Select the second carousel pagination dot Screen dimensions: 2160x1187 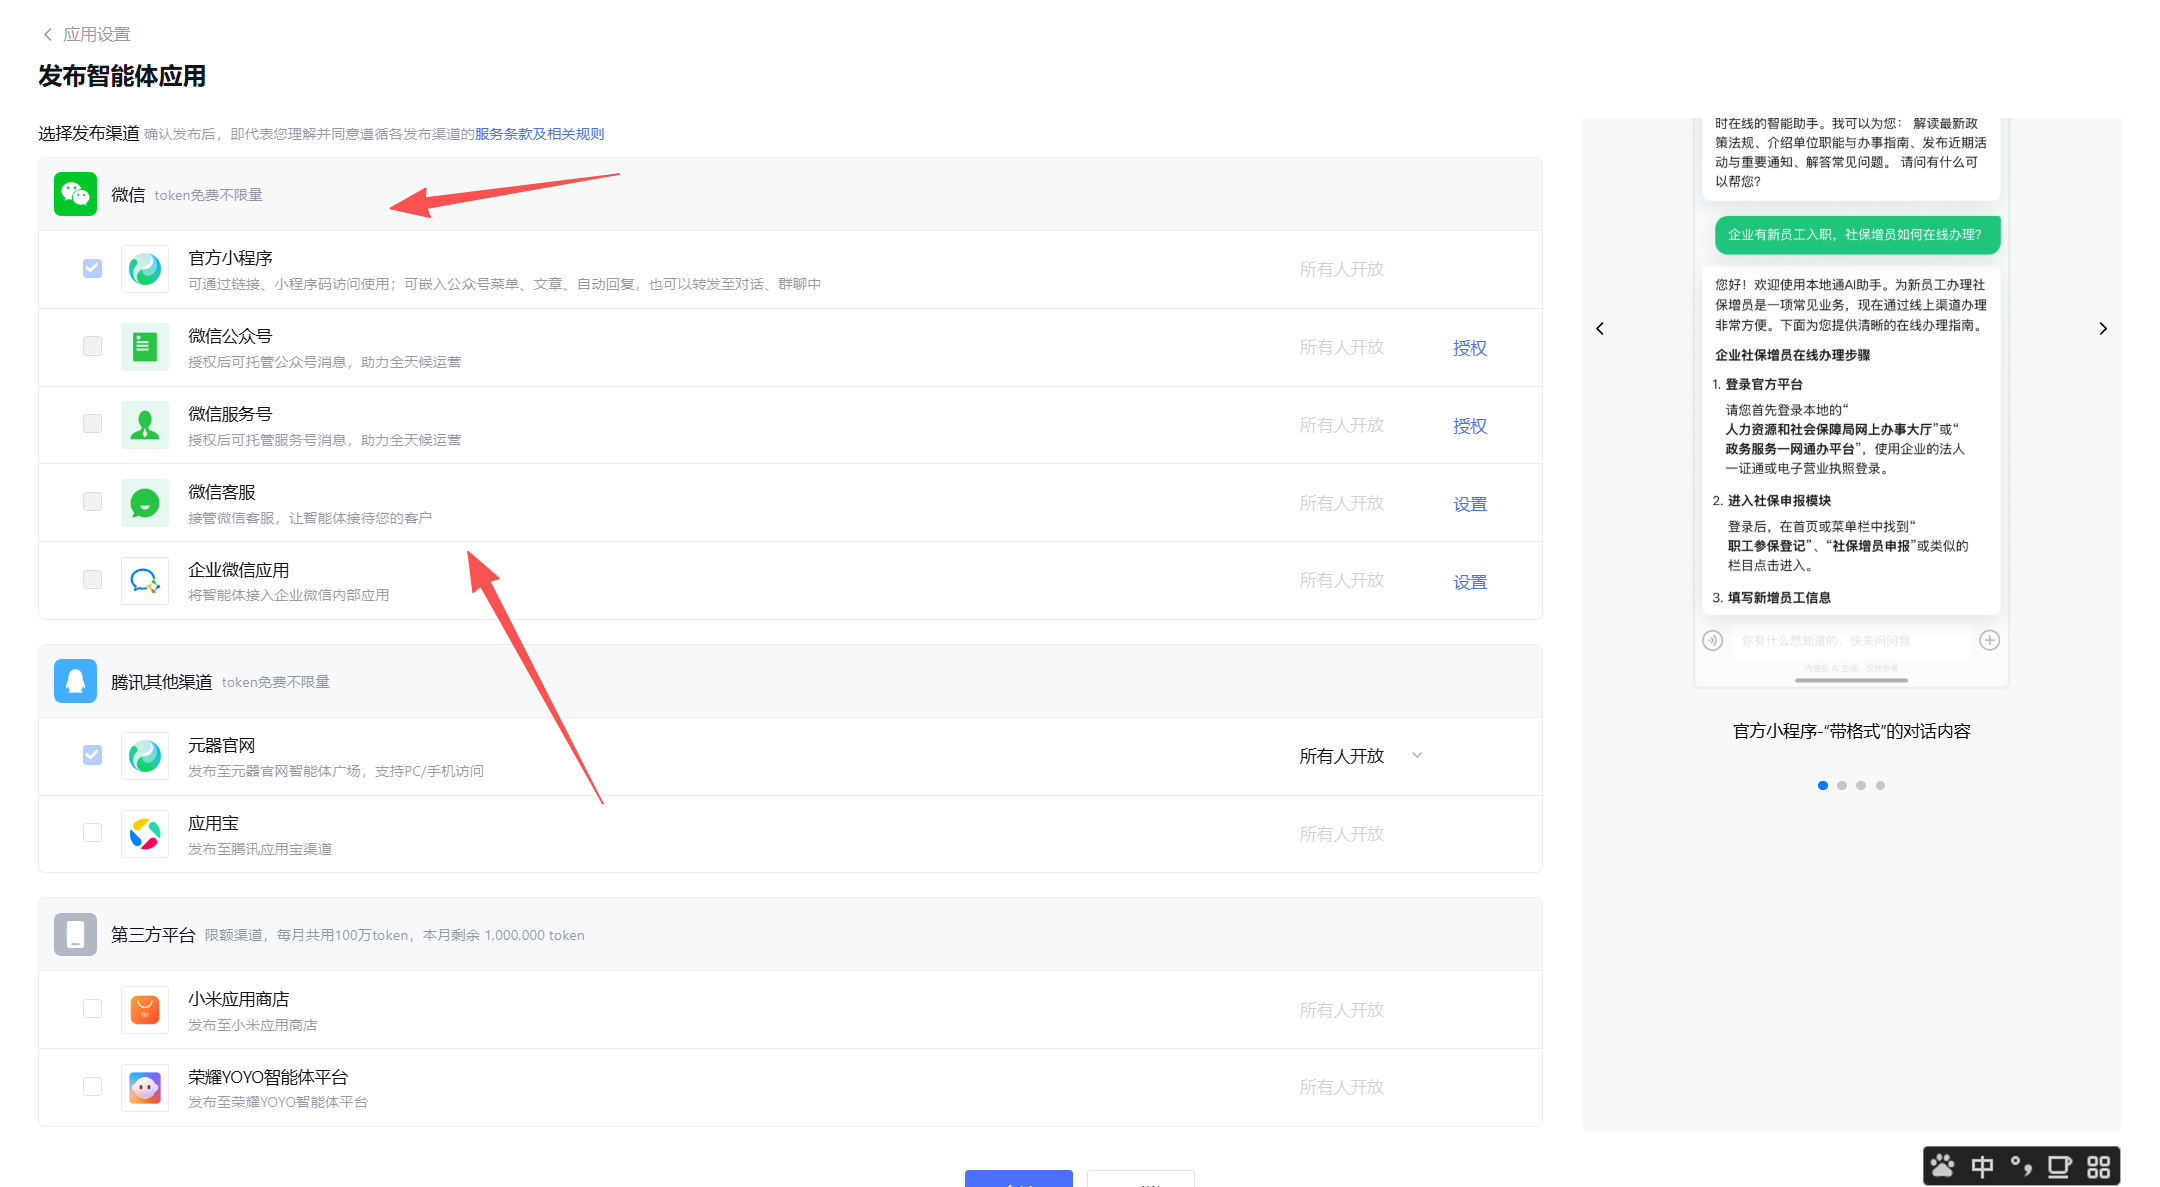1842,785
